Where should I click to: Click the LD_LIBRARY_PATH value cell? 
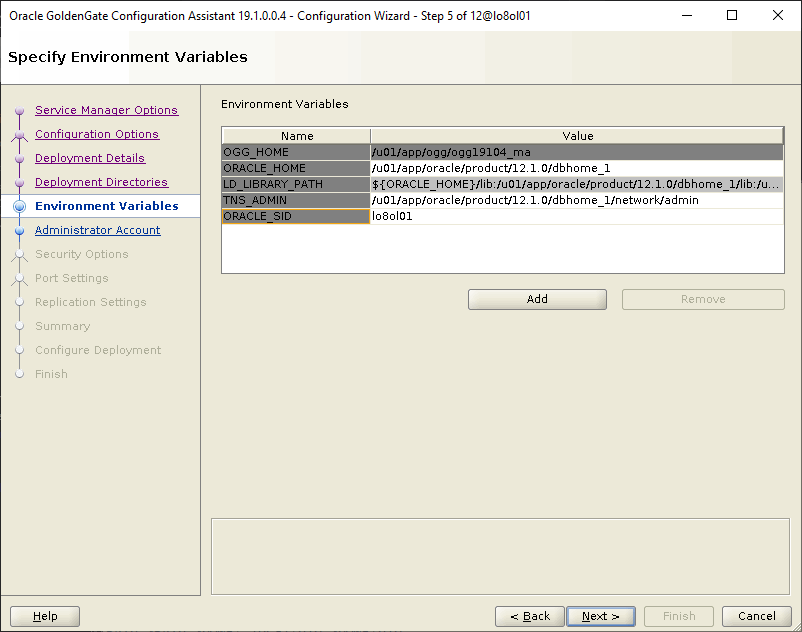[x=576, y=184]
